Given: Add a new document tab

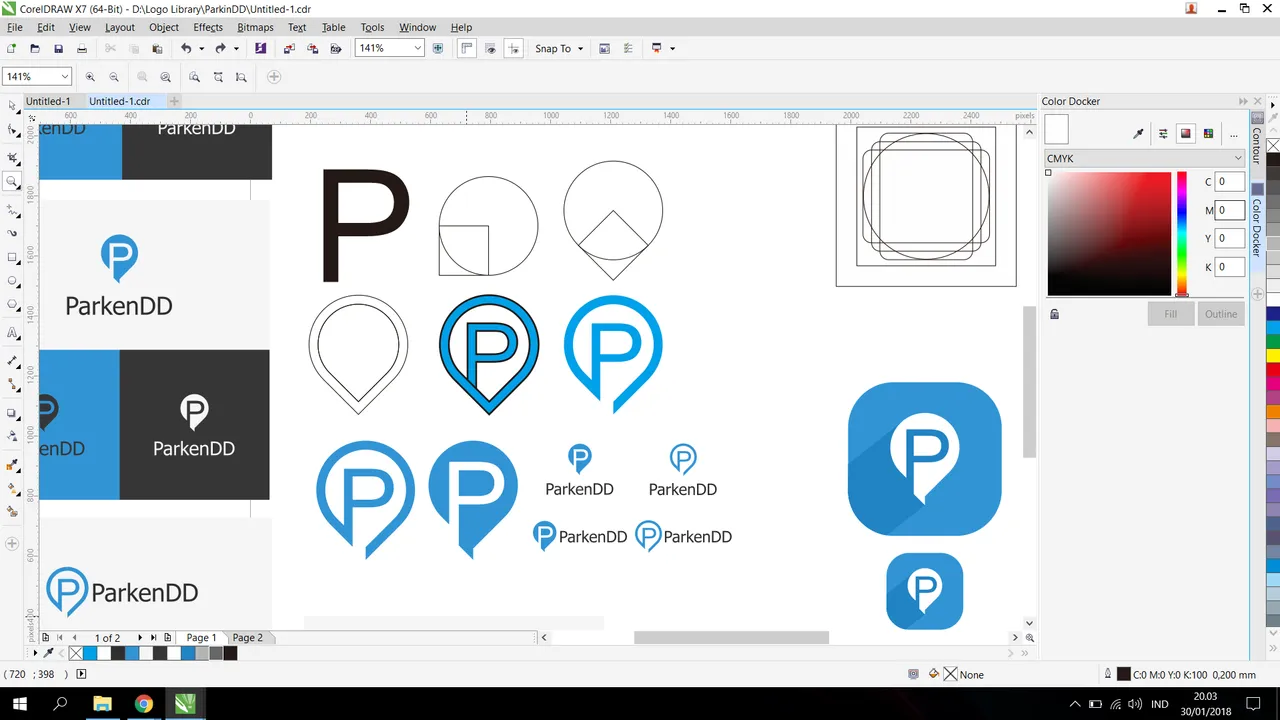Looking at the screenshot, I should [x=174, y=101].
